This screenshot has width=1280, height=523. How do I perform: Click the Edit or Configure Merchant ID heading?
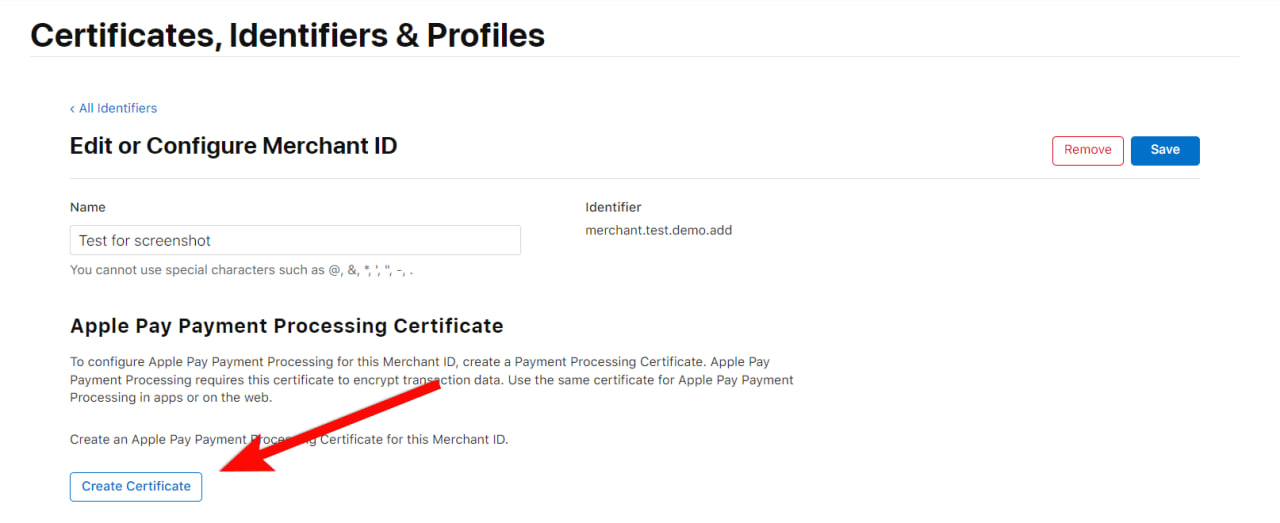coord(233,146)
